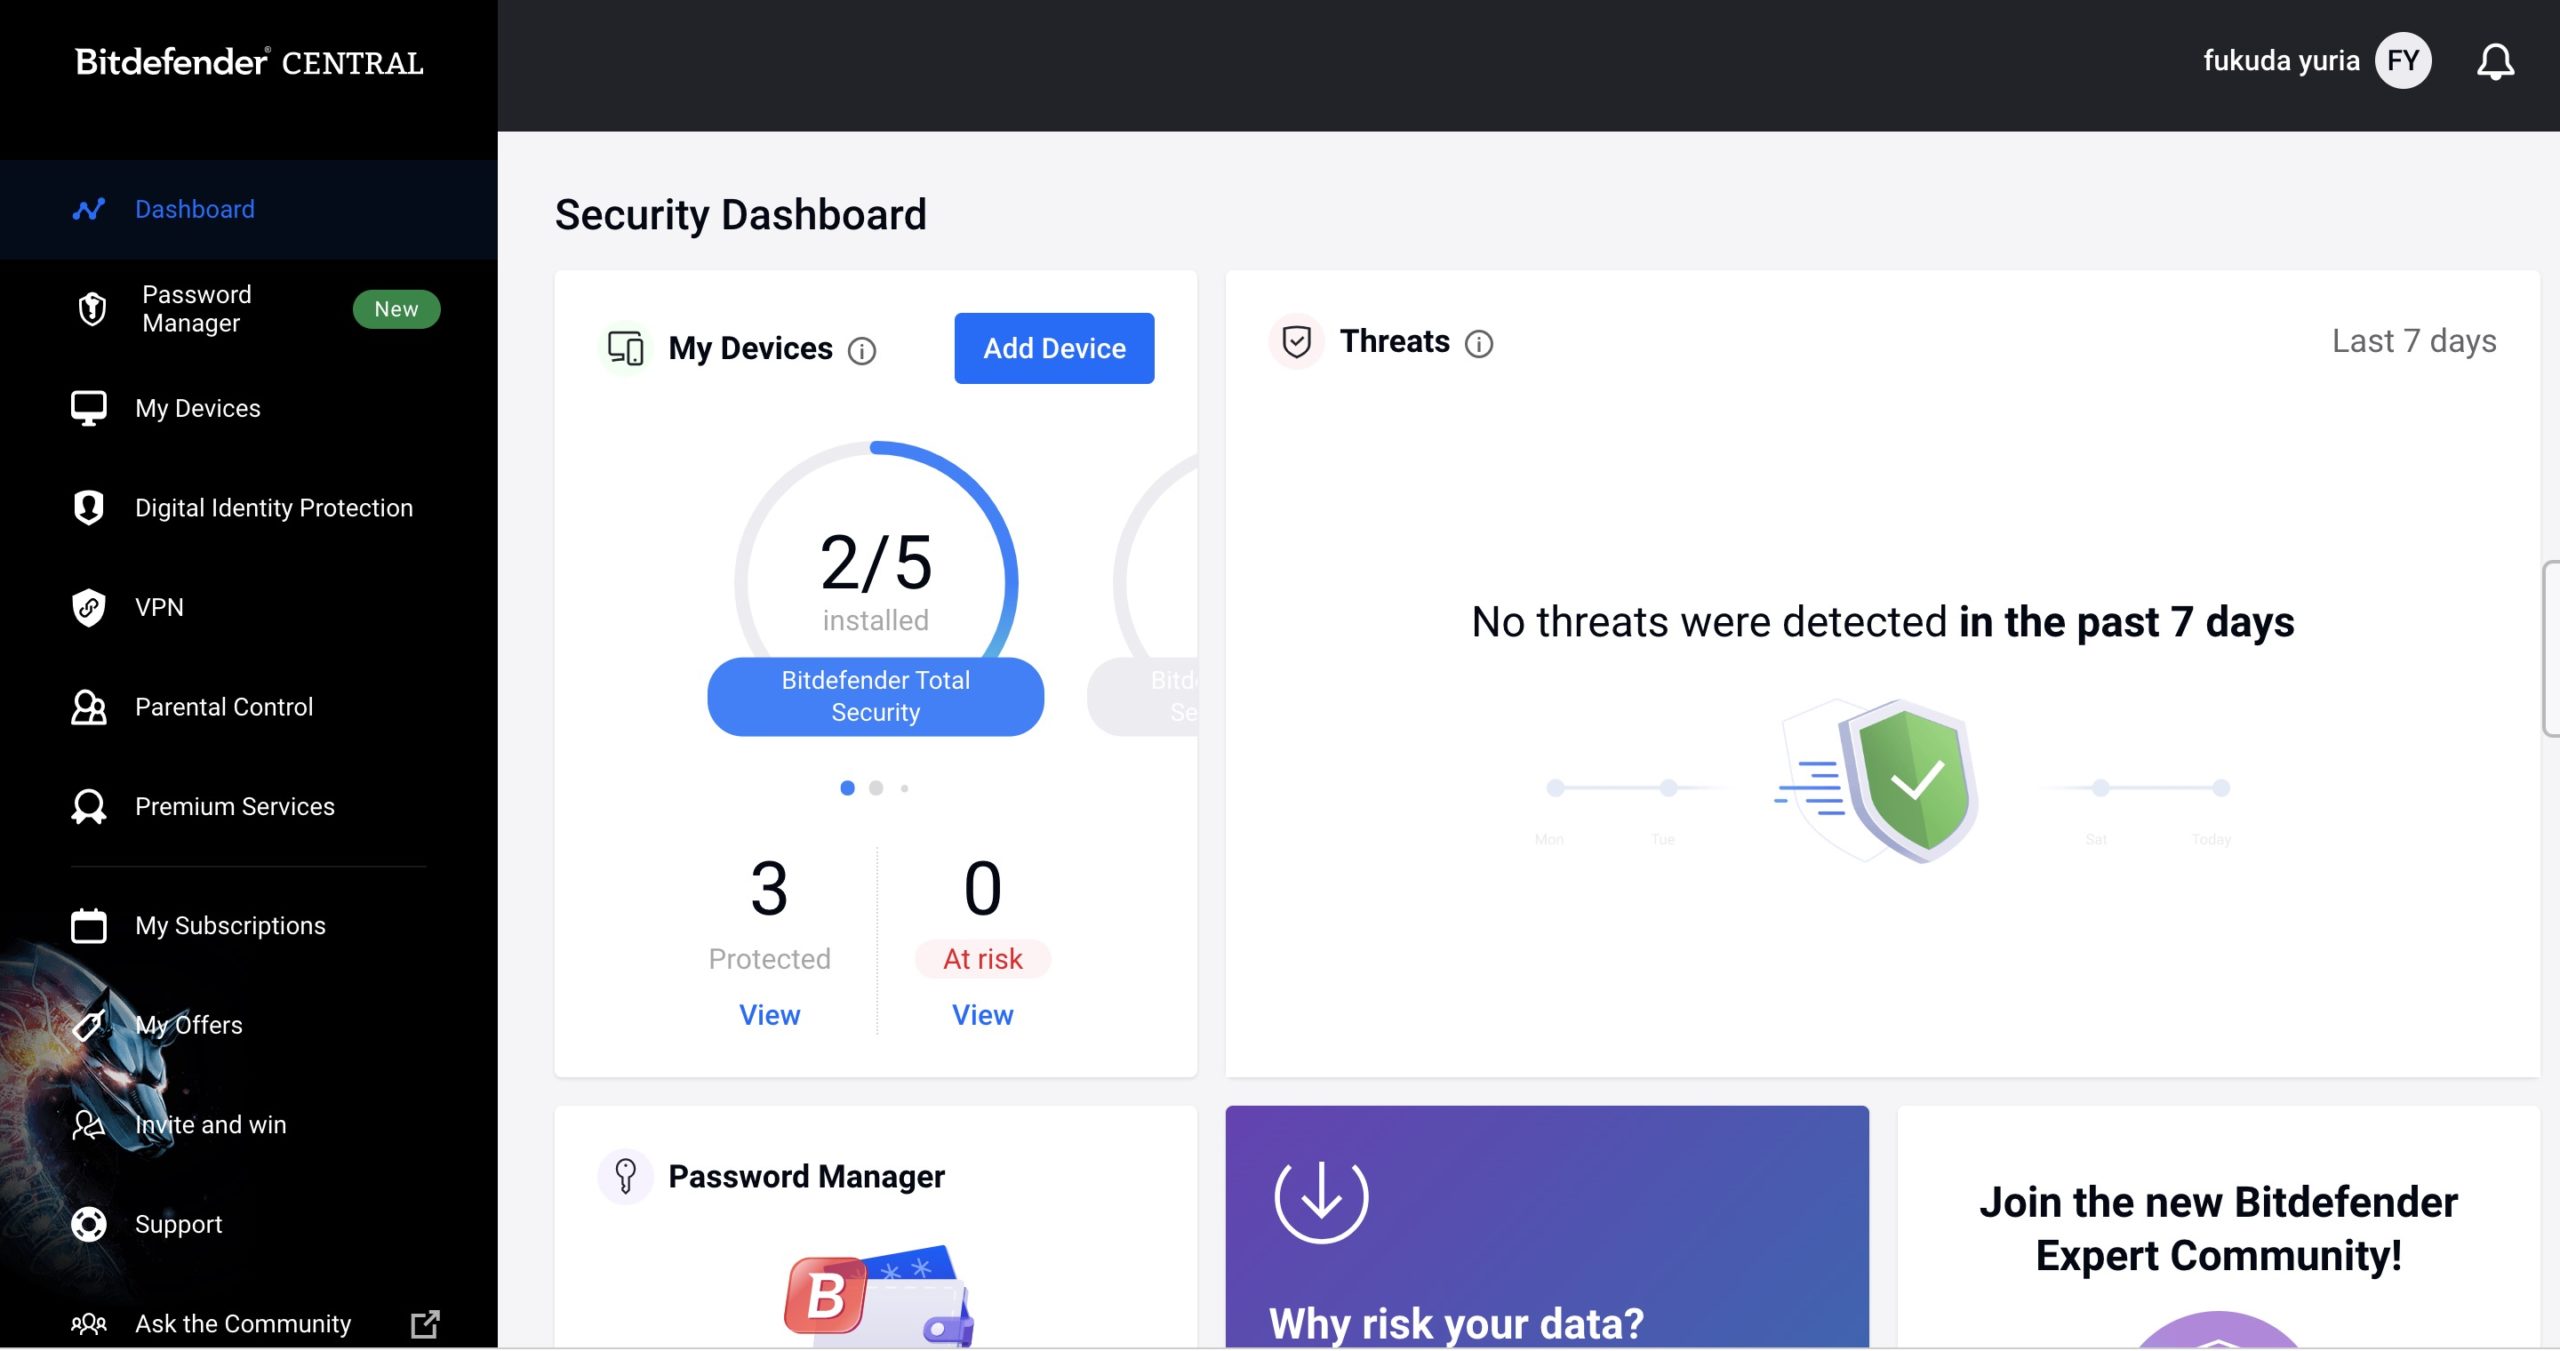Click the My Devices monitor icon in sidebar

[x=89, y=408]
